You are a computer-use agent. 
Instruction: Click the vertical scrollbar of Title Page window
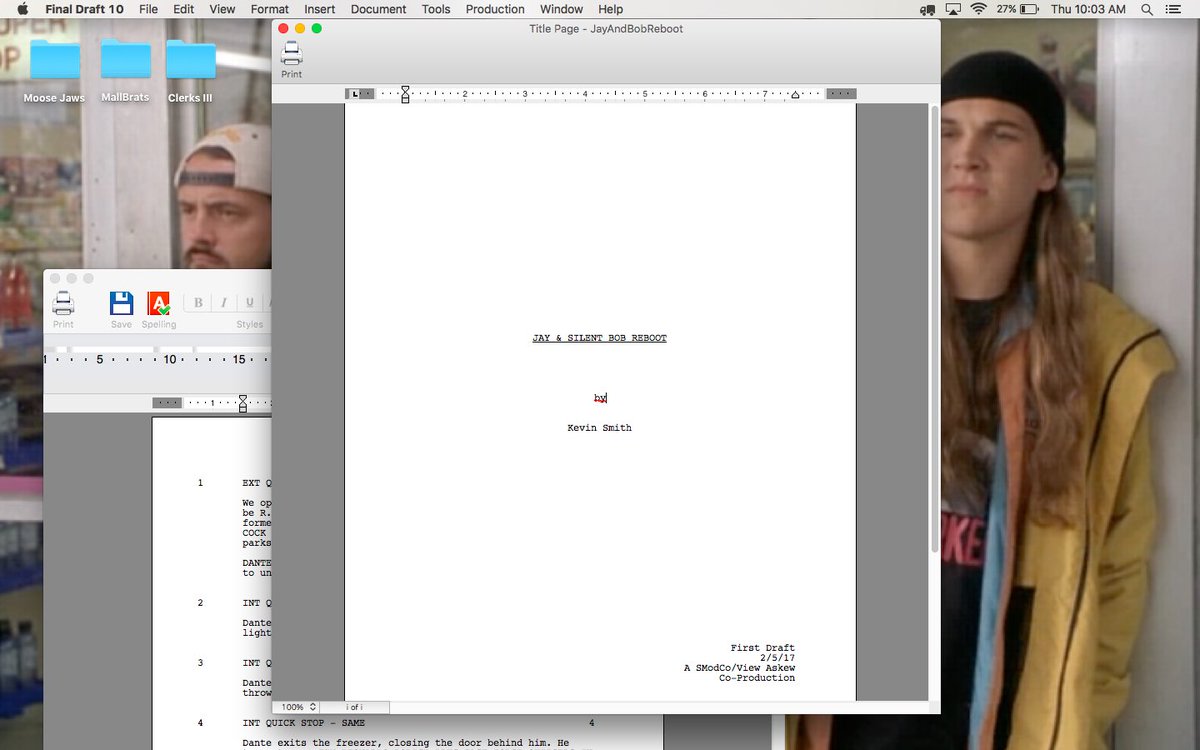(935, 330)
